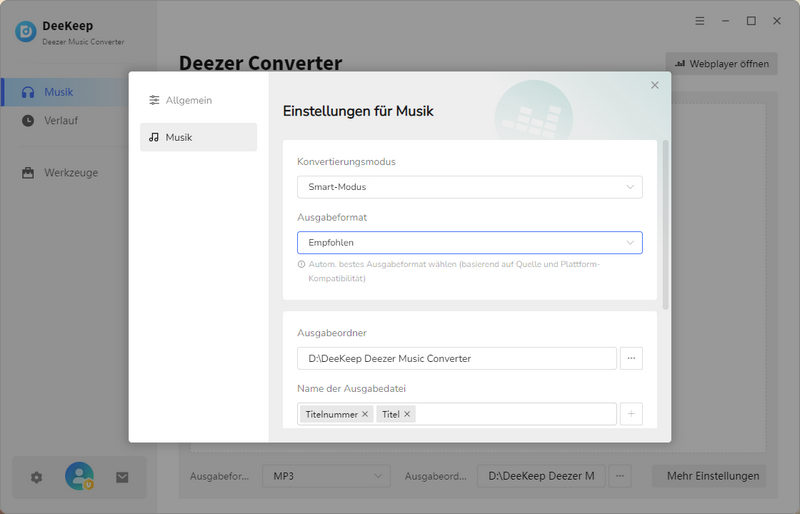
Task: Add a filename tag with plus button
Action: pos(631,414)
